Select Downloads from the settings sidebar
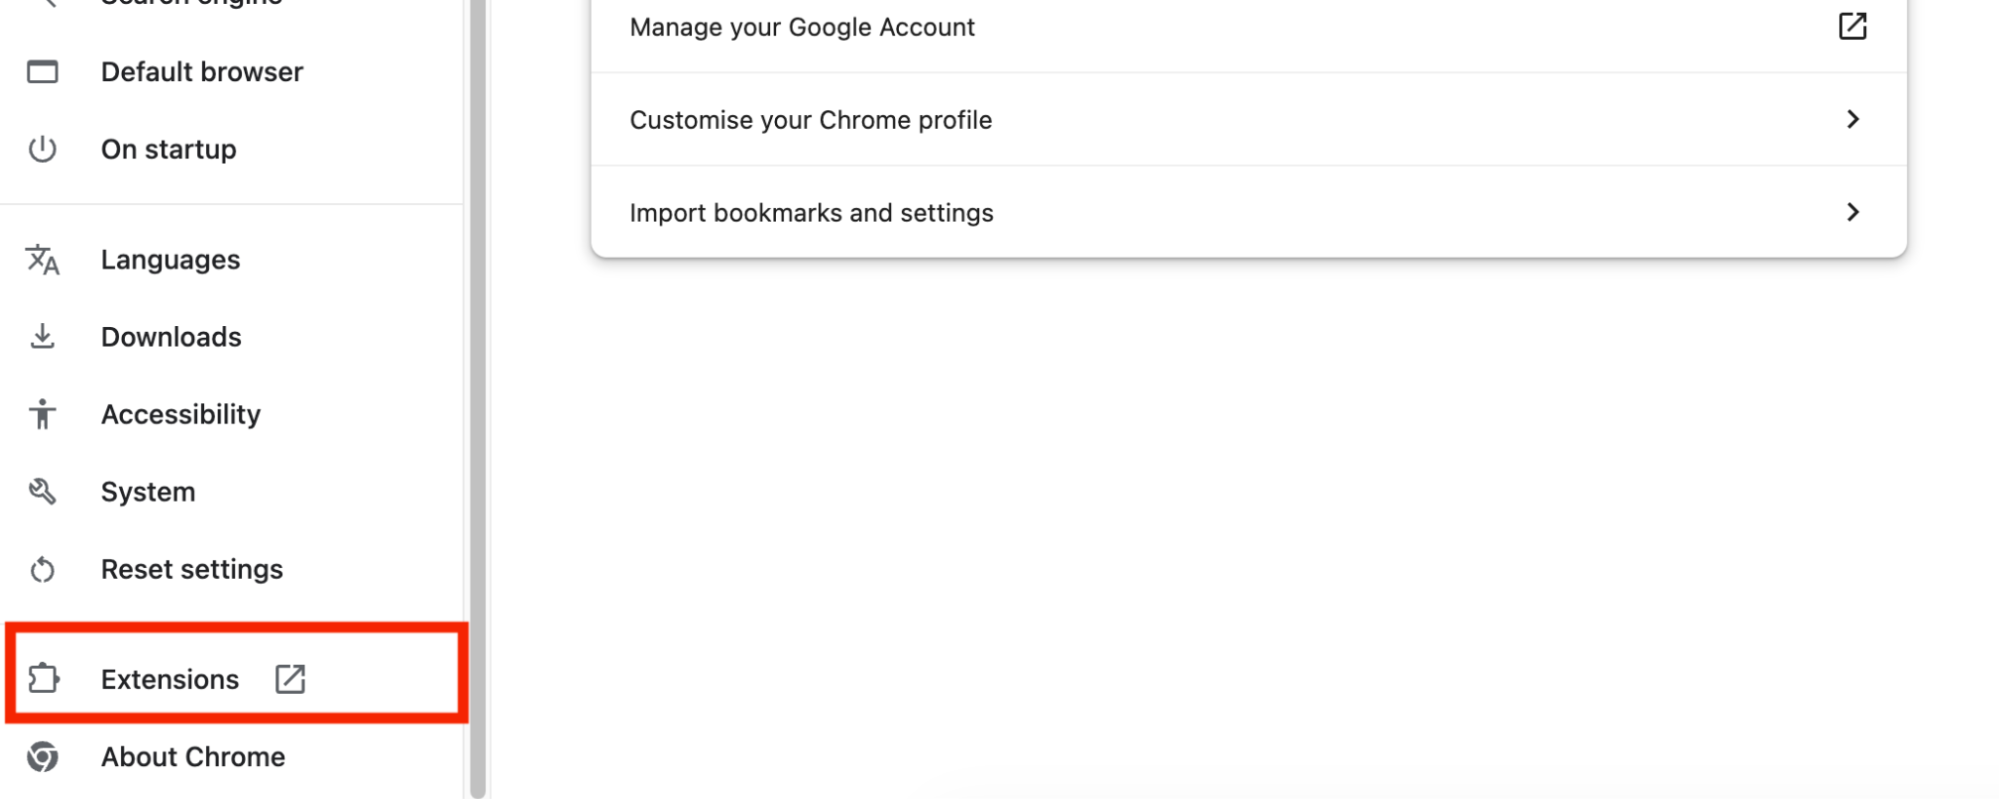 pyautogui.click(x=171, y=337)
